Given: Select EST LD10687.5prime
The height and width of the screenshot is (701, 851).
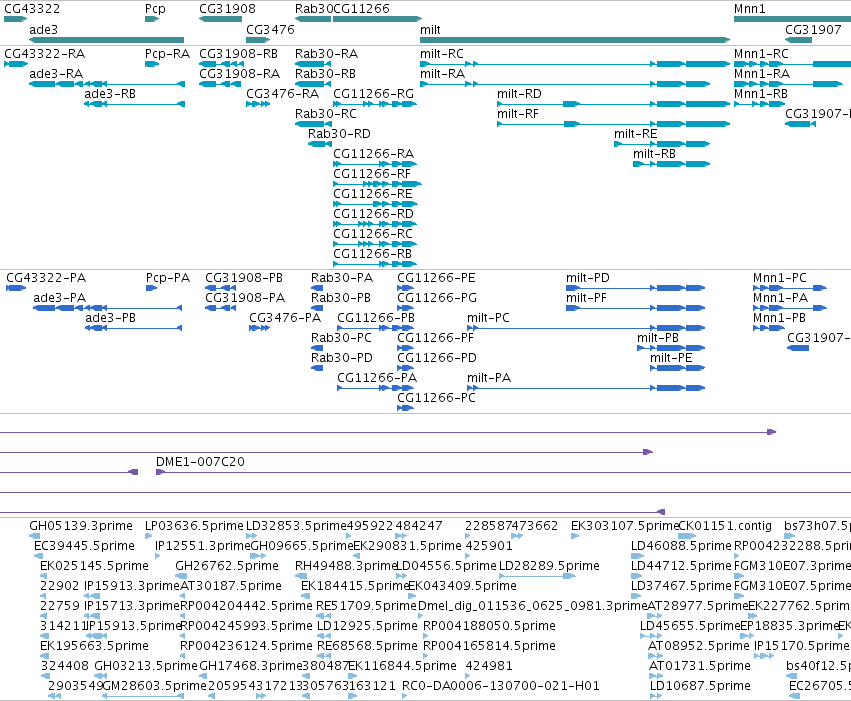Looking at the screenshot, I should (x=656, y=697).
